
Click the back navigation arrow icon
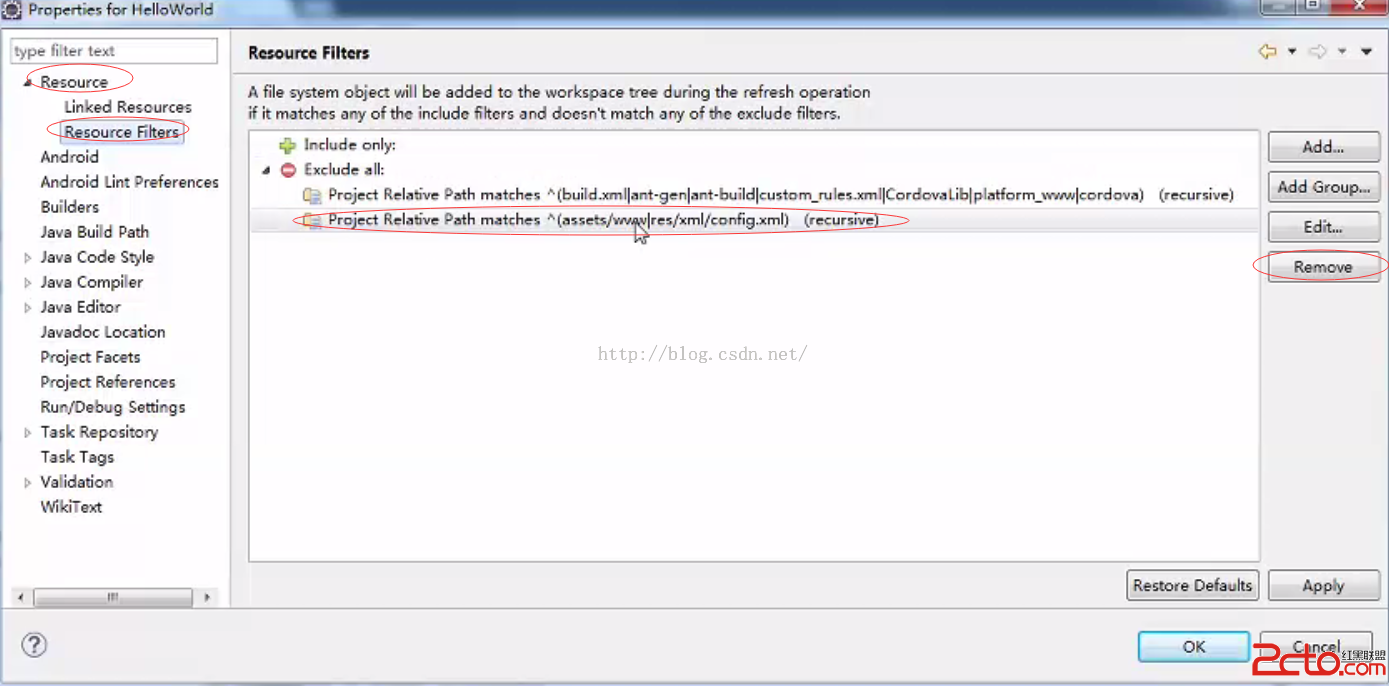click(x=1268, y=51)
